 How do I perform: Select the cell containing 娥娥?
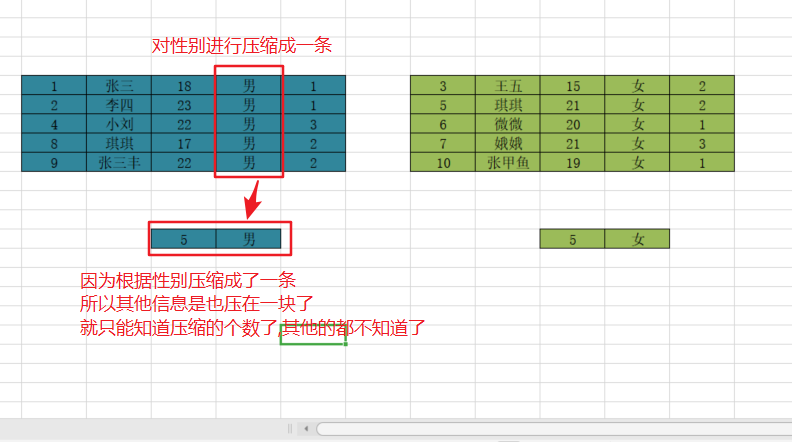click(508, 143)
